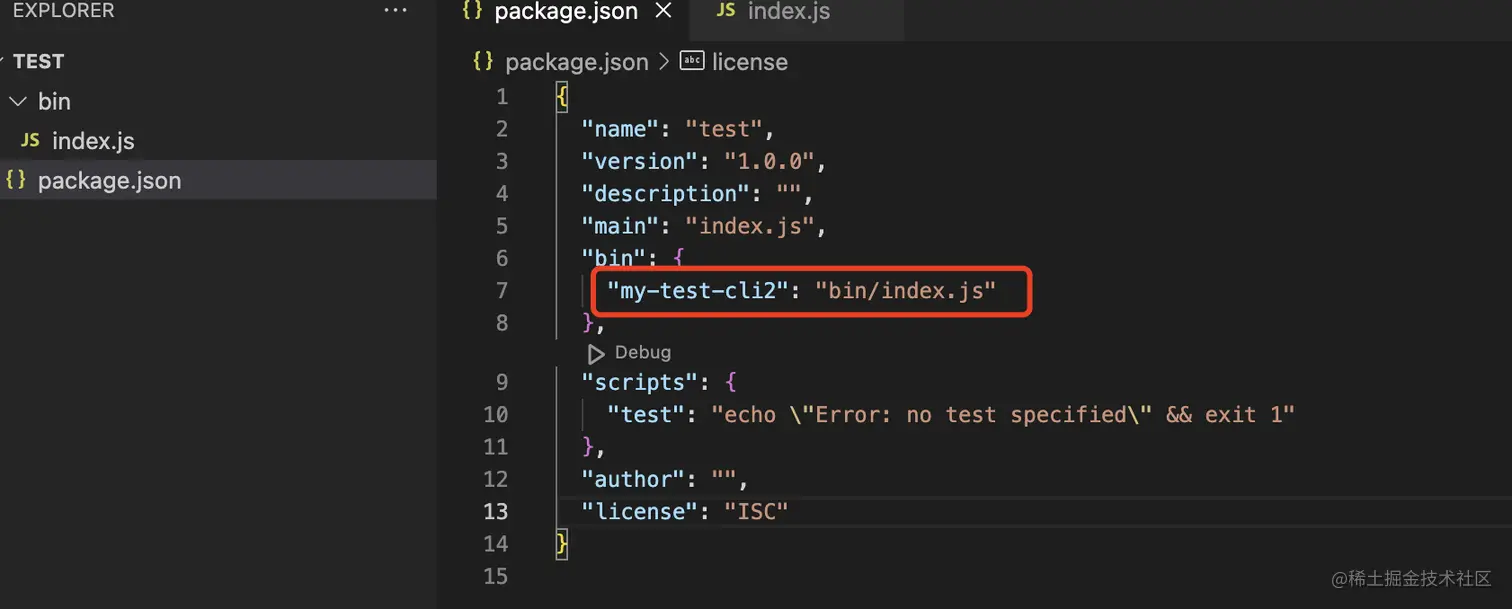Viewport: 1512px width, 609px height.
Task: Select the package.json editor tab
Action: pos(565,12)
